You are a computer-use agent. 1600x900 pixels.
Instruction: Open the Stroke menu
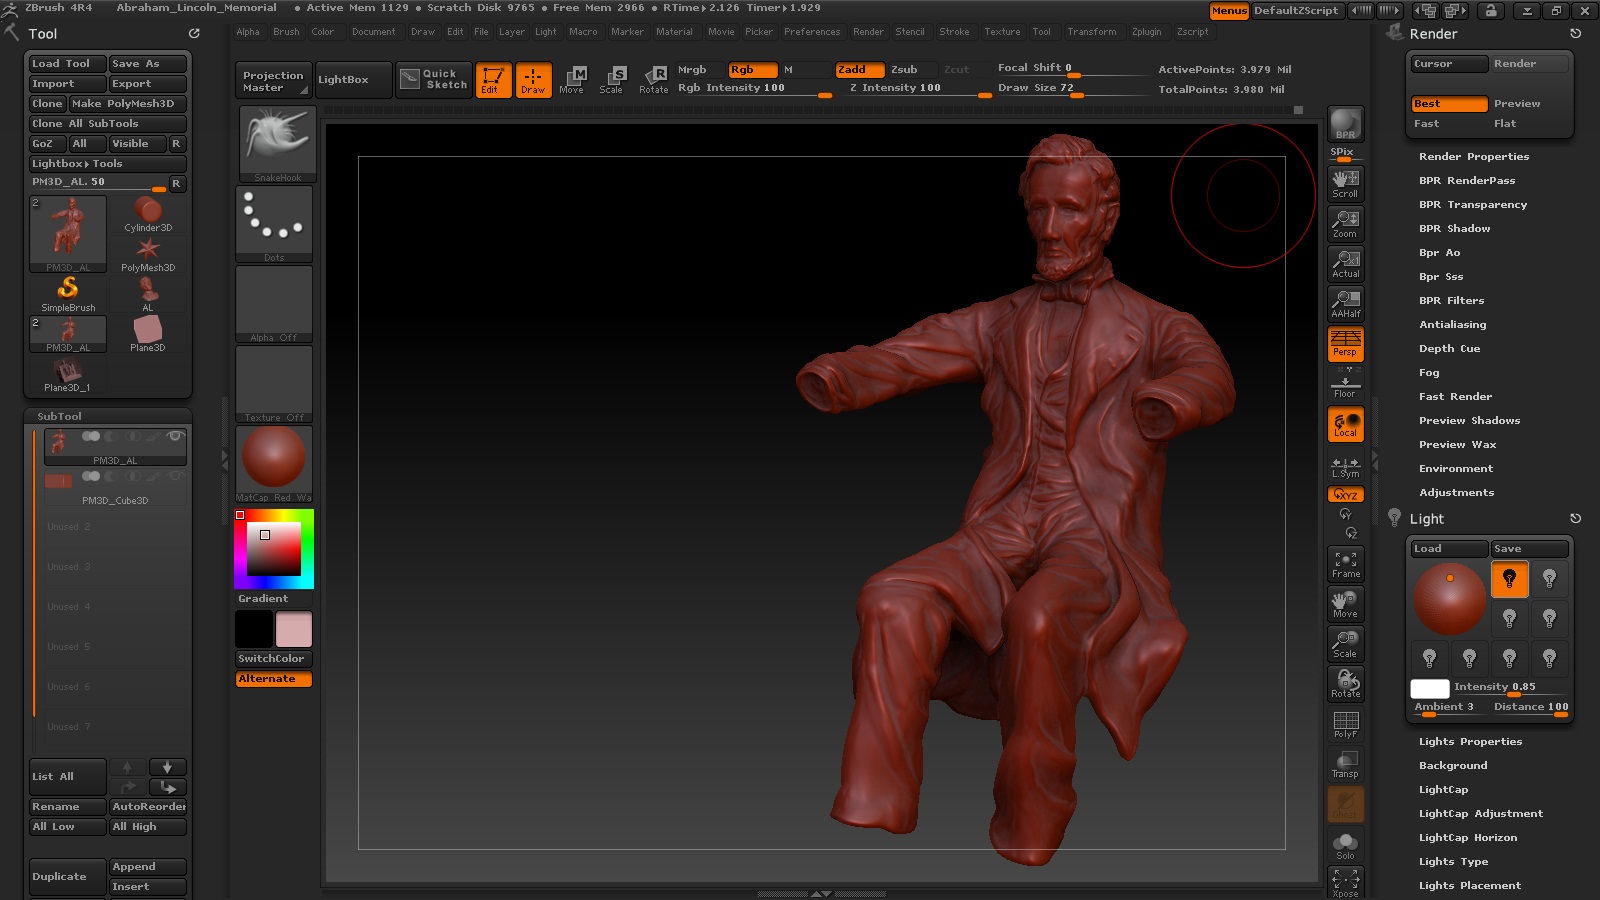954,32
